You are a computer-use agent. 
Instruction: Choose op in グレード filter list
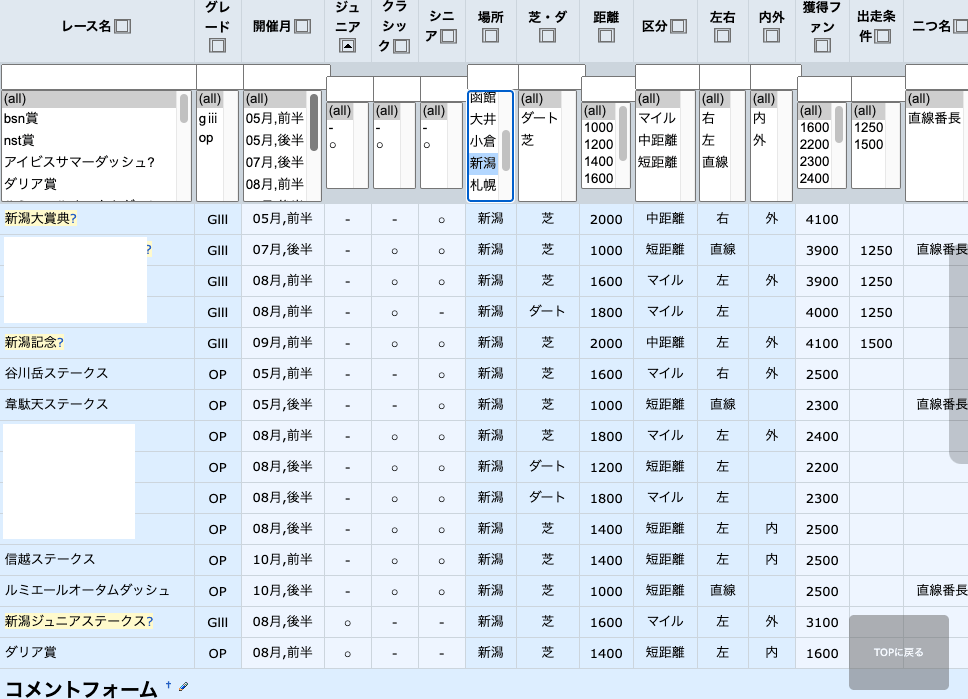pyautogui.click(x=206, y=139)
